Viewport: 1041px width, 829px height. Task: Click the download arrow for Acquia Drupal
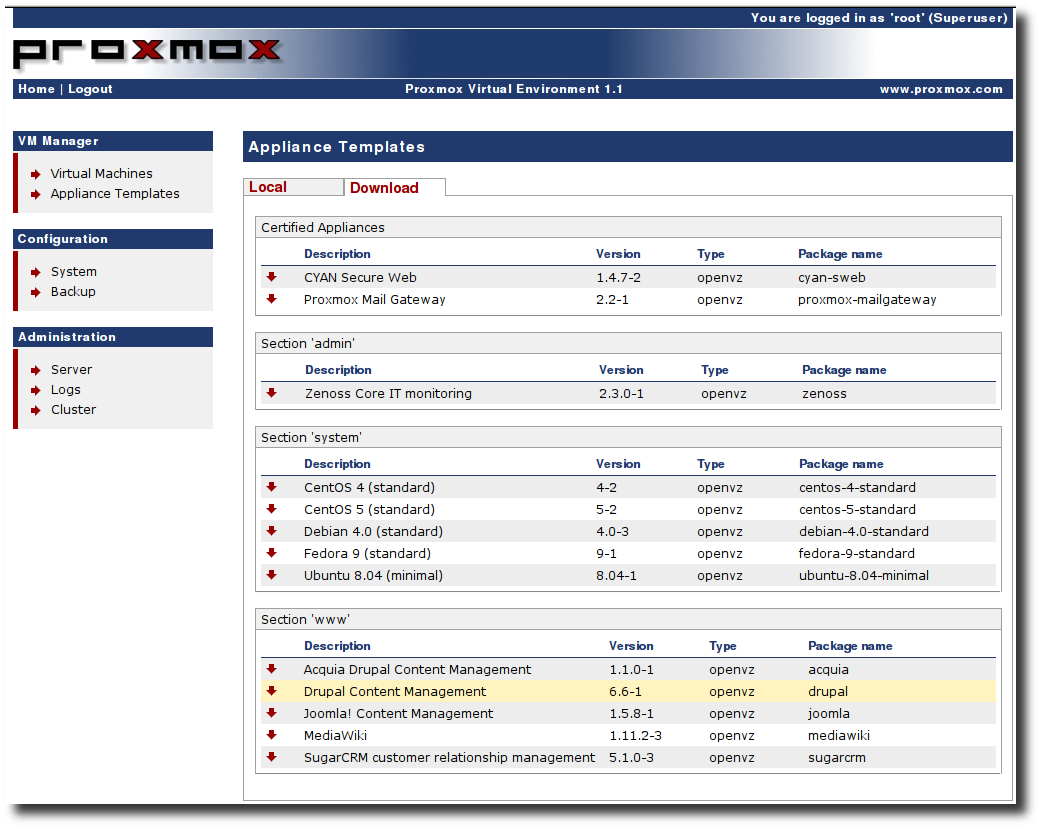[272, 669]
